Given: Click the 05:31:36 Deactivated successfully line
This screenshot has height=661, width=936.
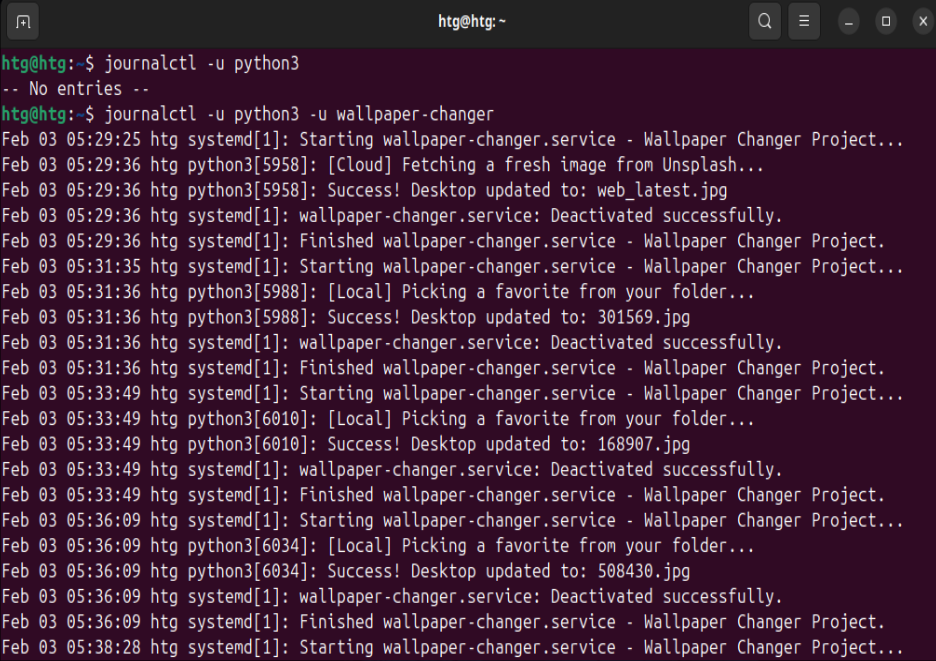Looking at the screenshot, I should click(x=392, y=343).
